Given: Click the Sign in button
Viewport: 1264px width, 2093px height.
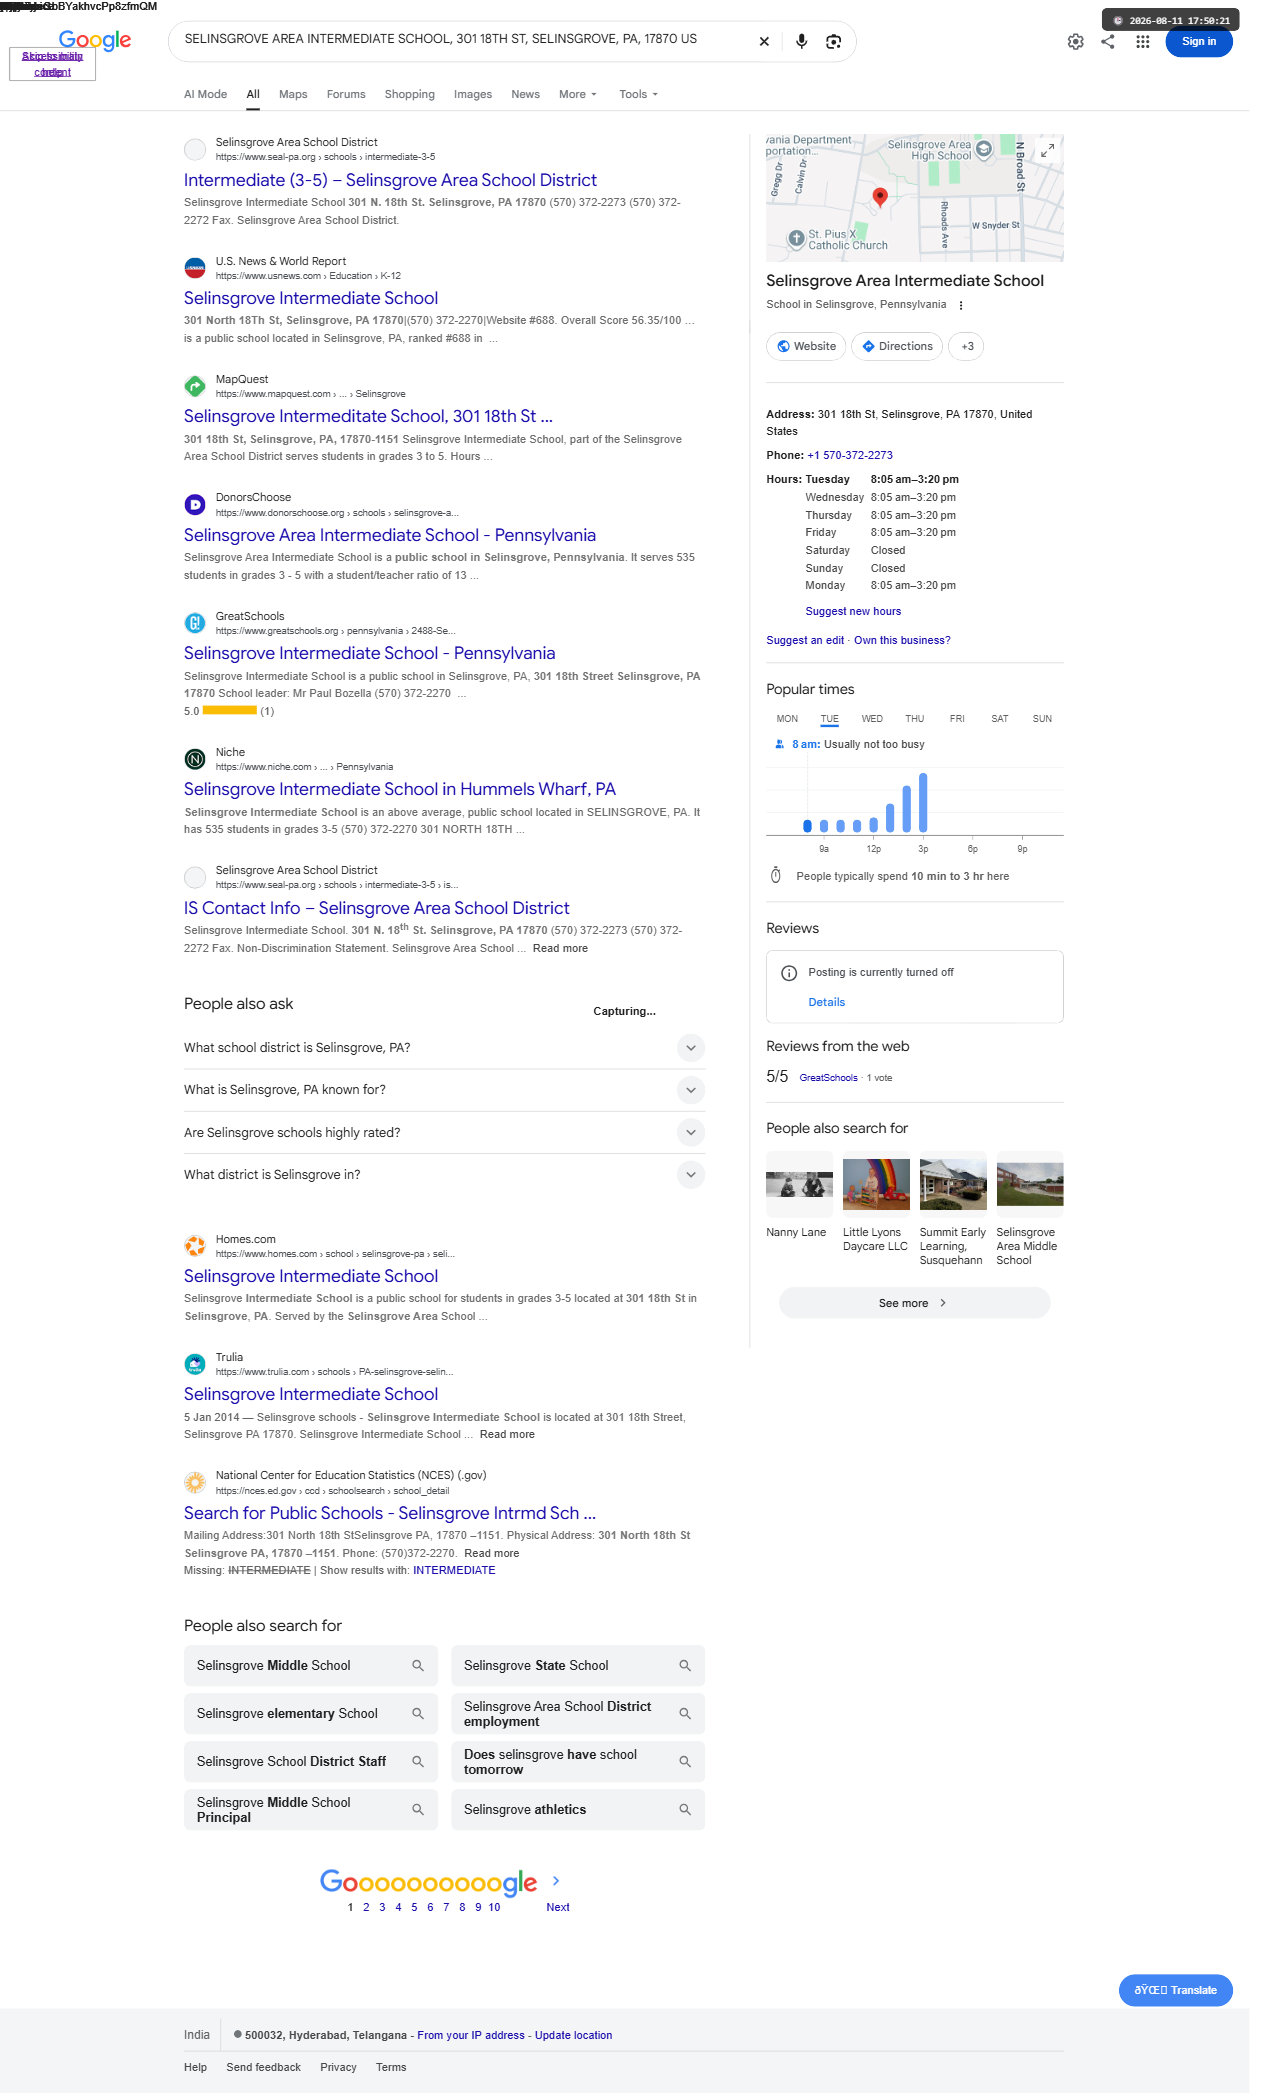Looking at the screenshot, I should pyautogui.click(x=1198, y=42).
